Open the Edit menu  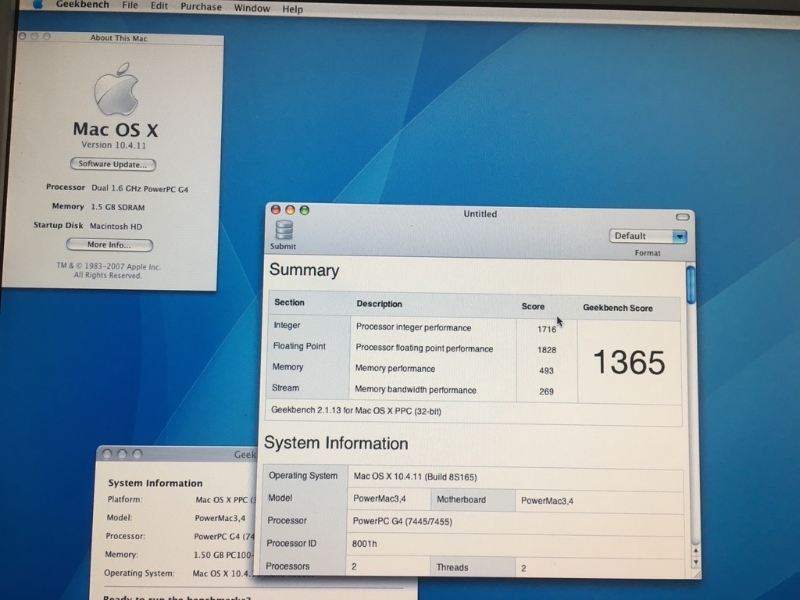click(x=159, y=6)
